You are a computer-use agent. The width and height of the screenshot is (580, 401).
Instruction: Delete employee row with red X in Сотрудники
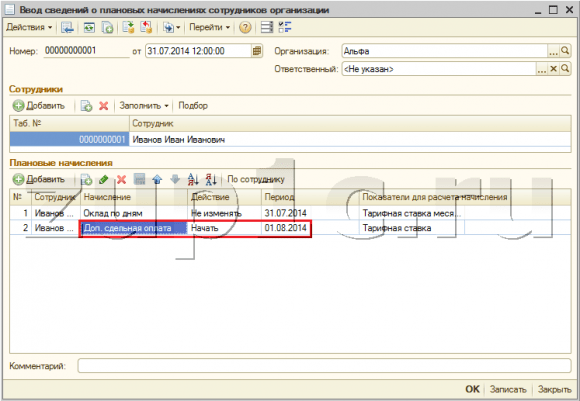pyautogui.click(x=104, y=106)
